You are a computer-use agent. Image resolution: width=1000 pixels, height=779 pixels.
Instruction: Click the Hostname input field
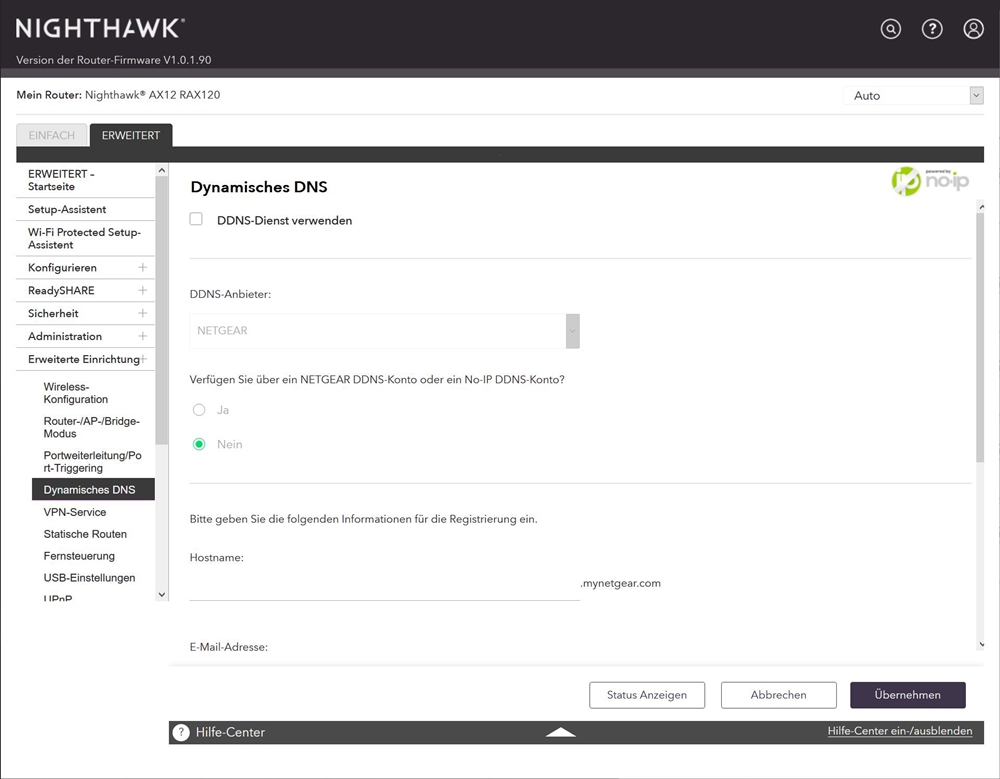coord(384,584)
